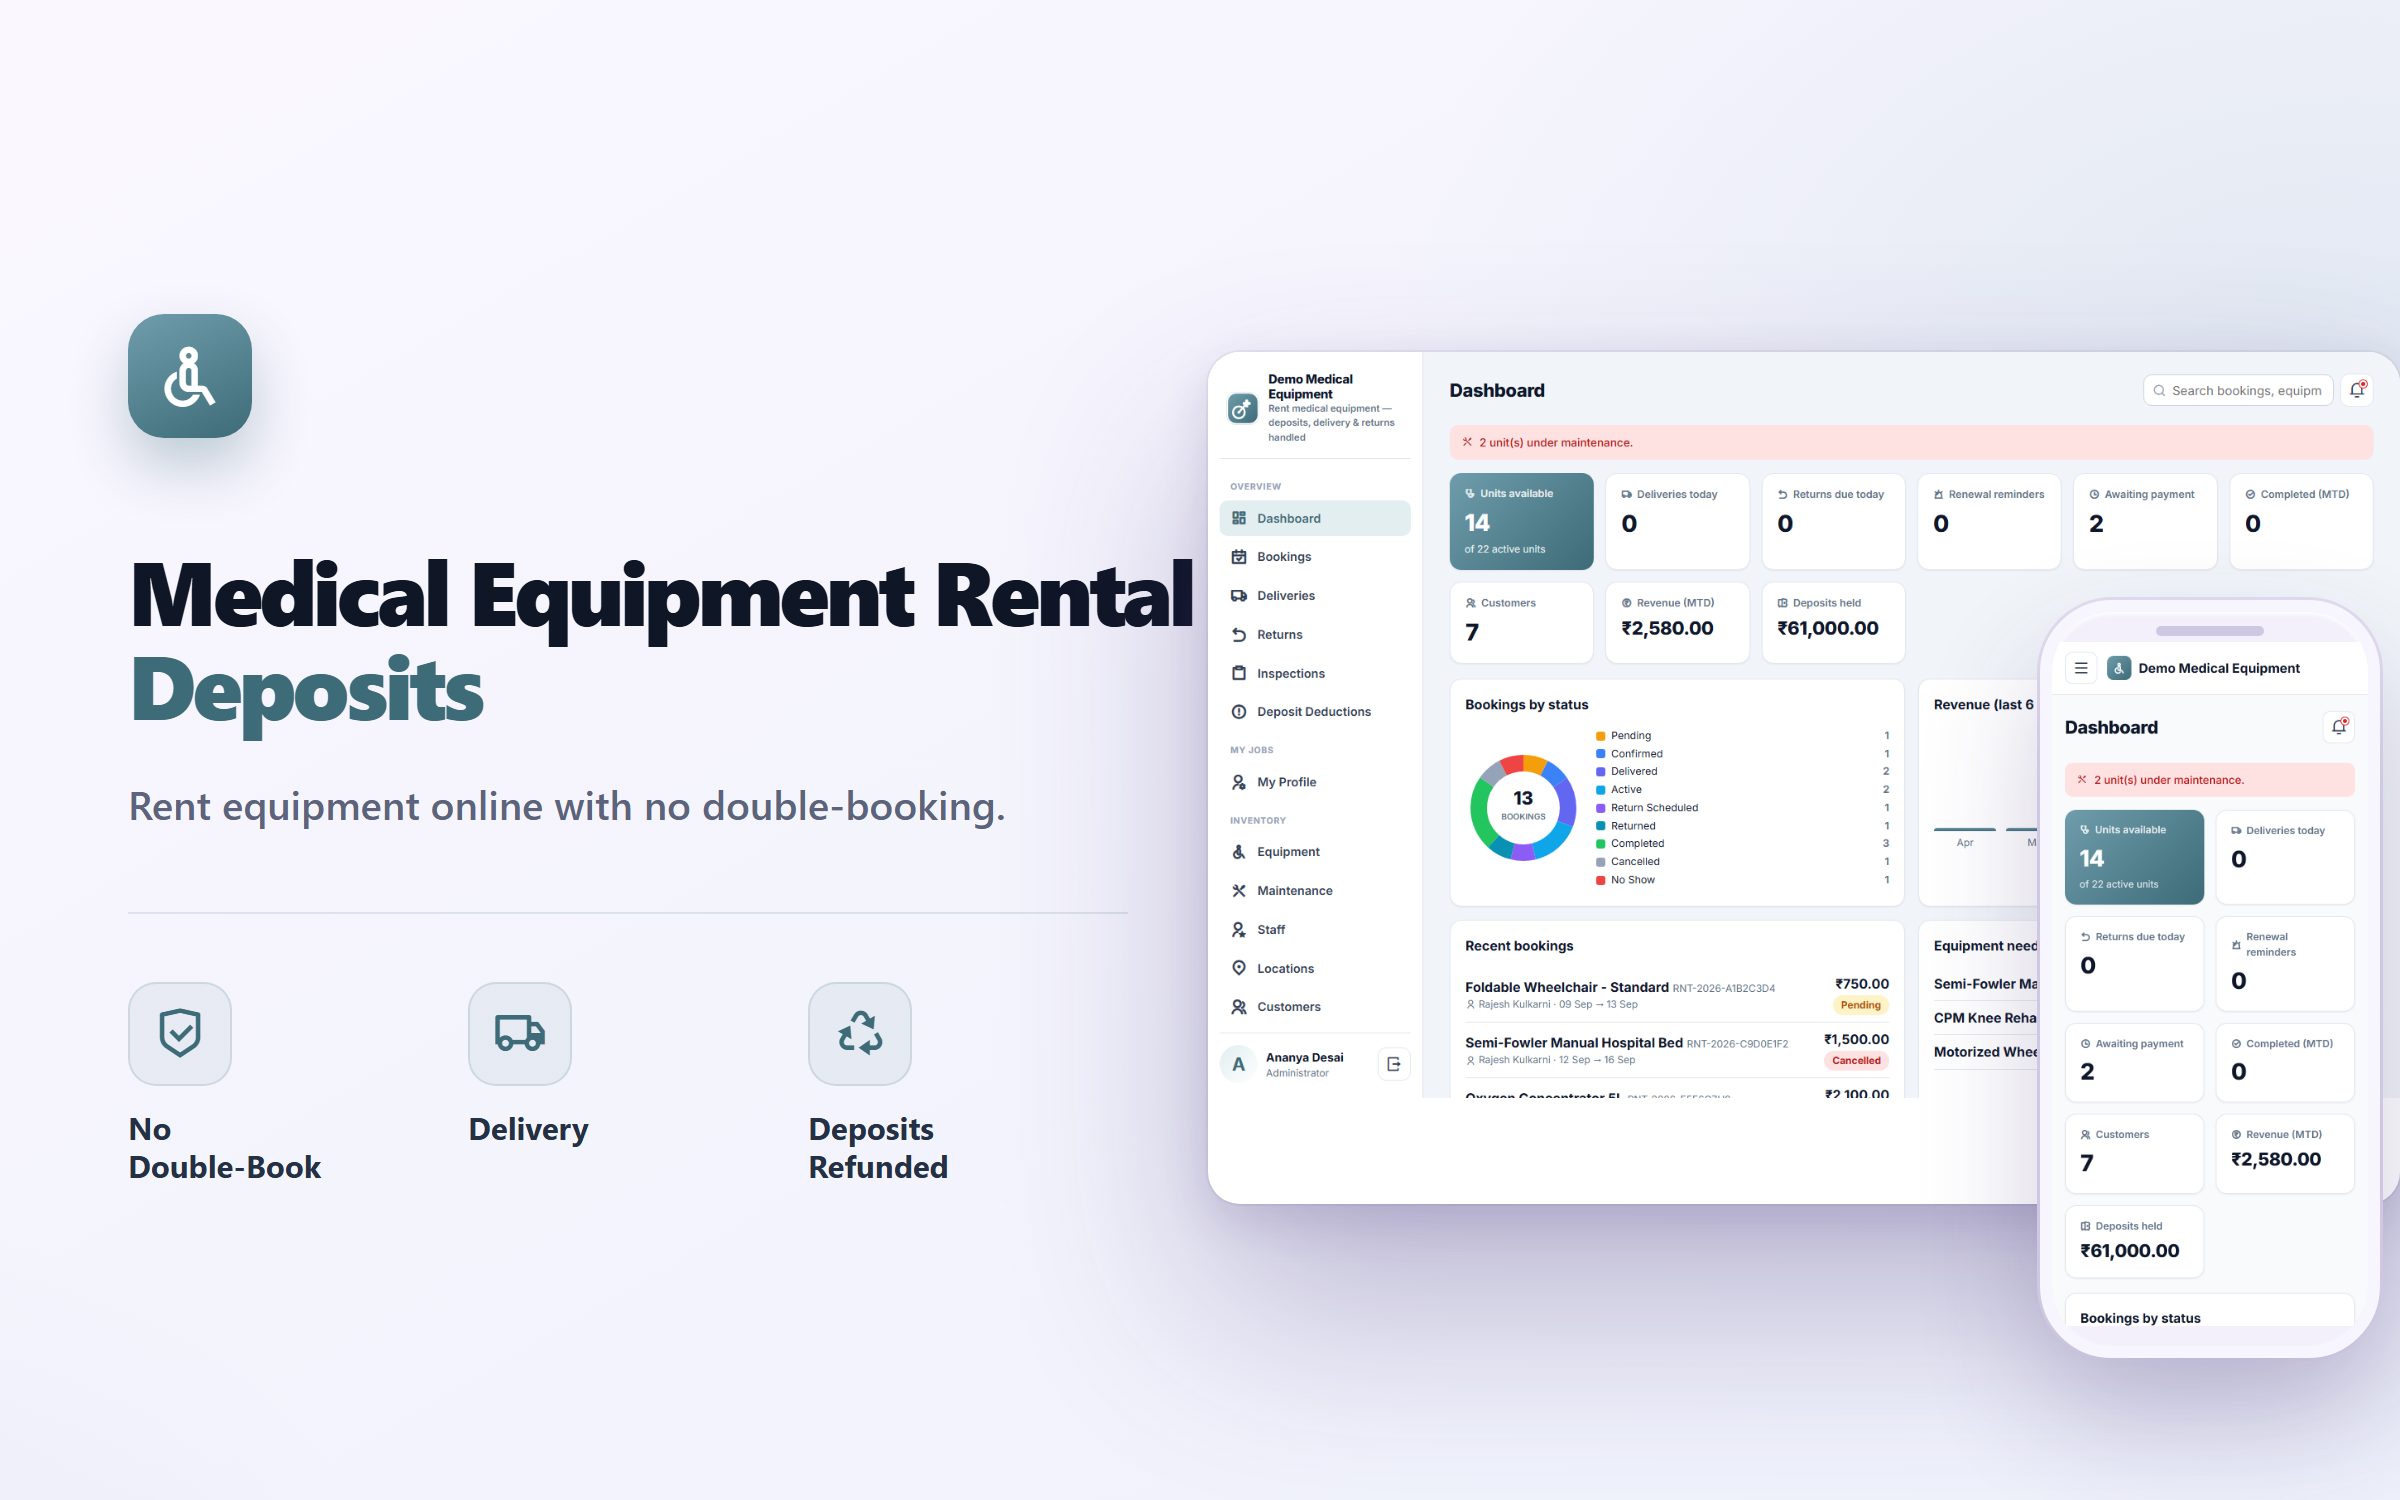Click the Search bookings input field

pos(2238,390)
